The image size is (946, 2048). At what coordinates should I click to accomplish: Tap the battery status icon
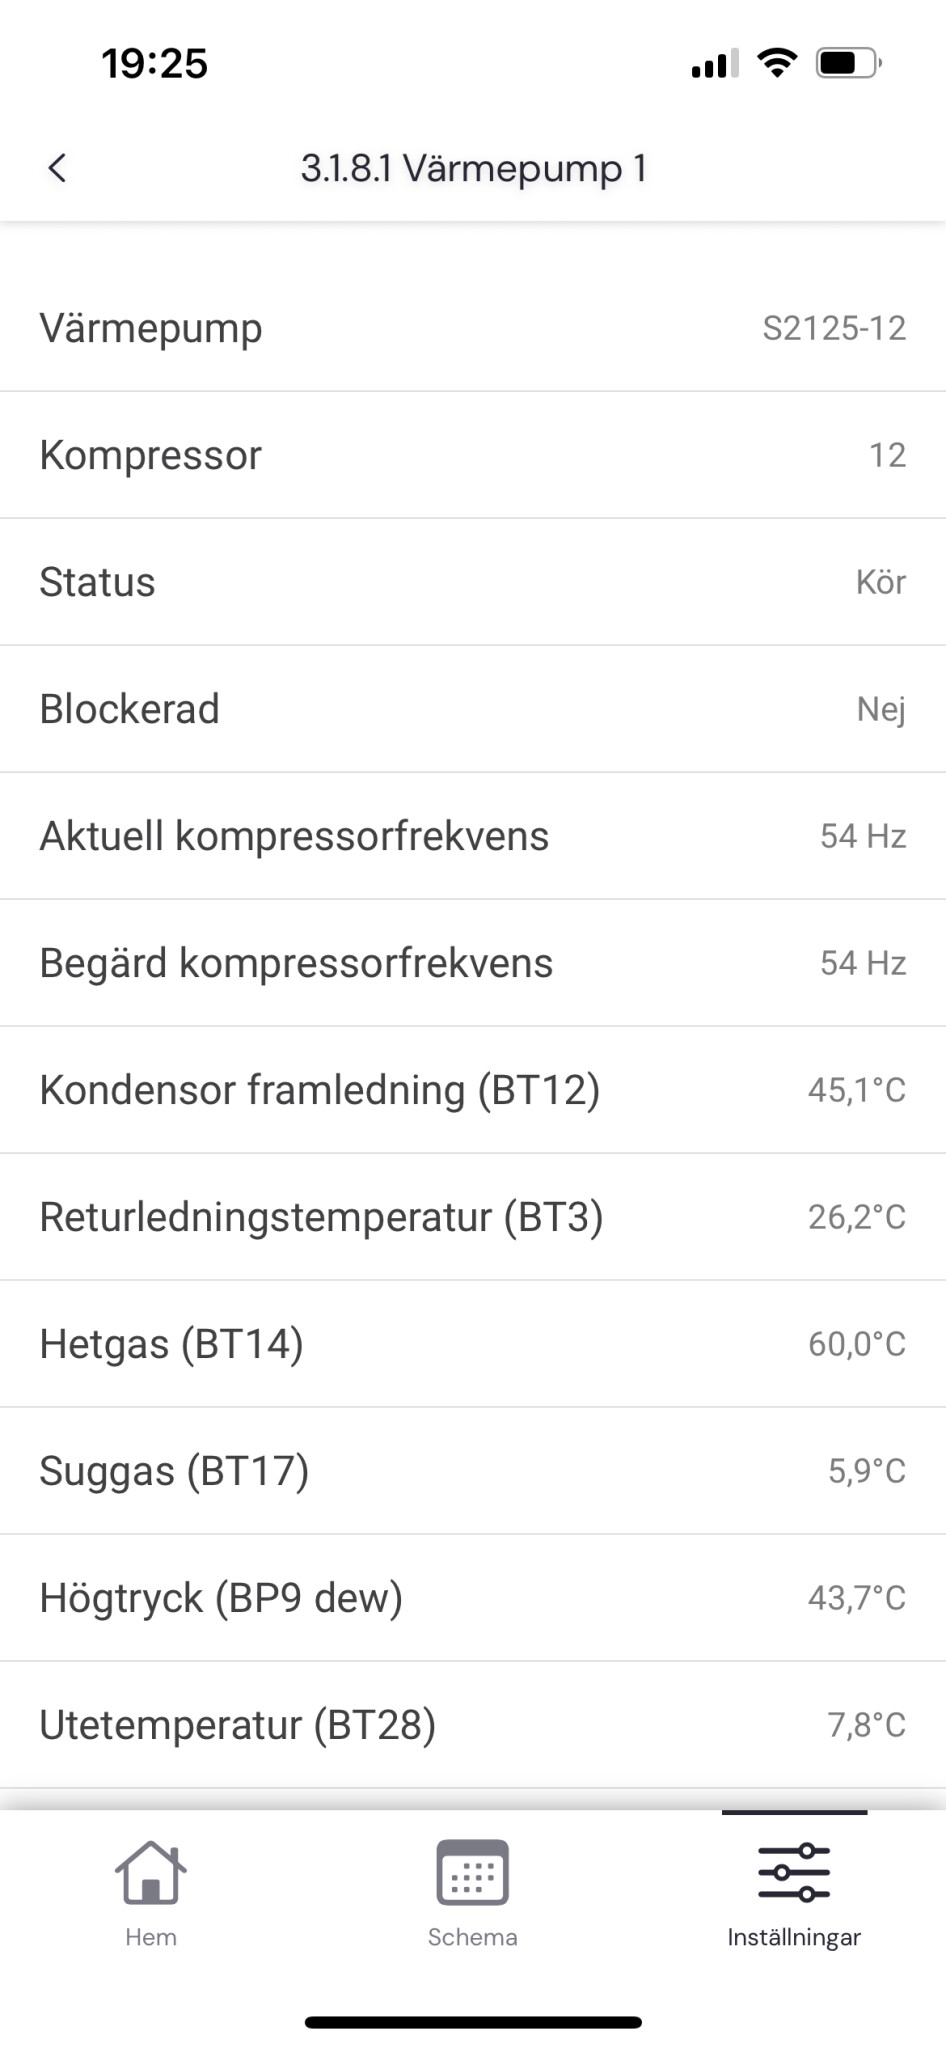pos(848,63)
